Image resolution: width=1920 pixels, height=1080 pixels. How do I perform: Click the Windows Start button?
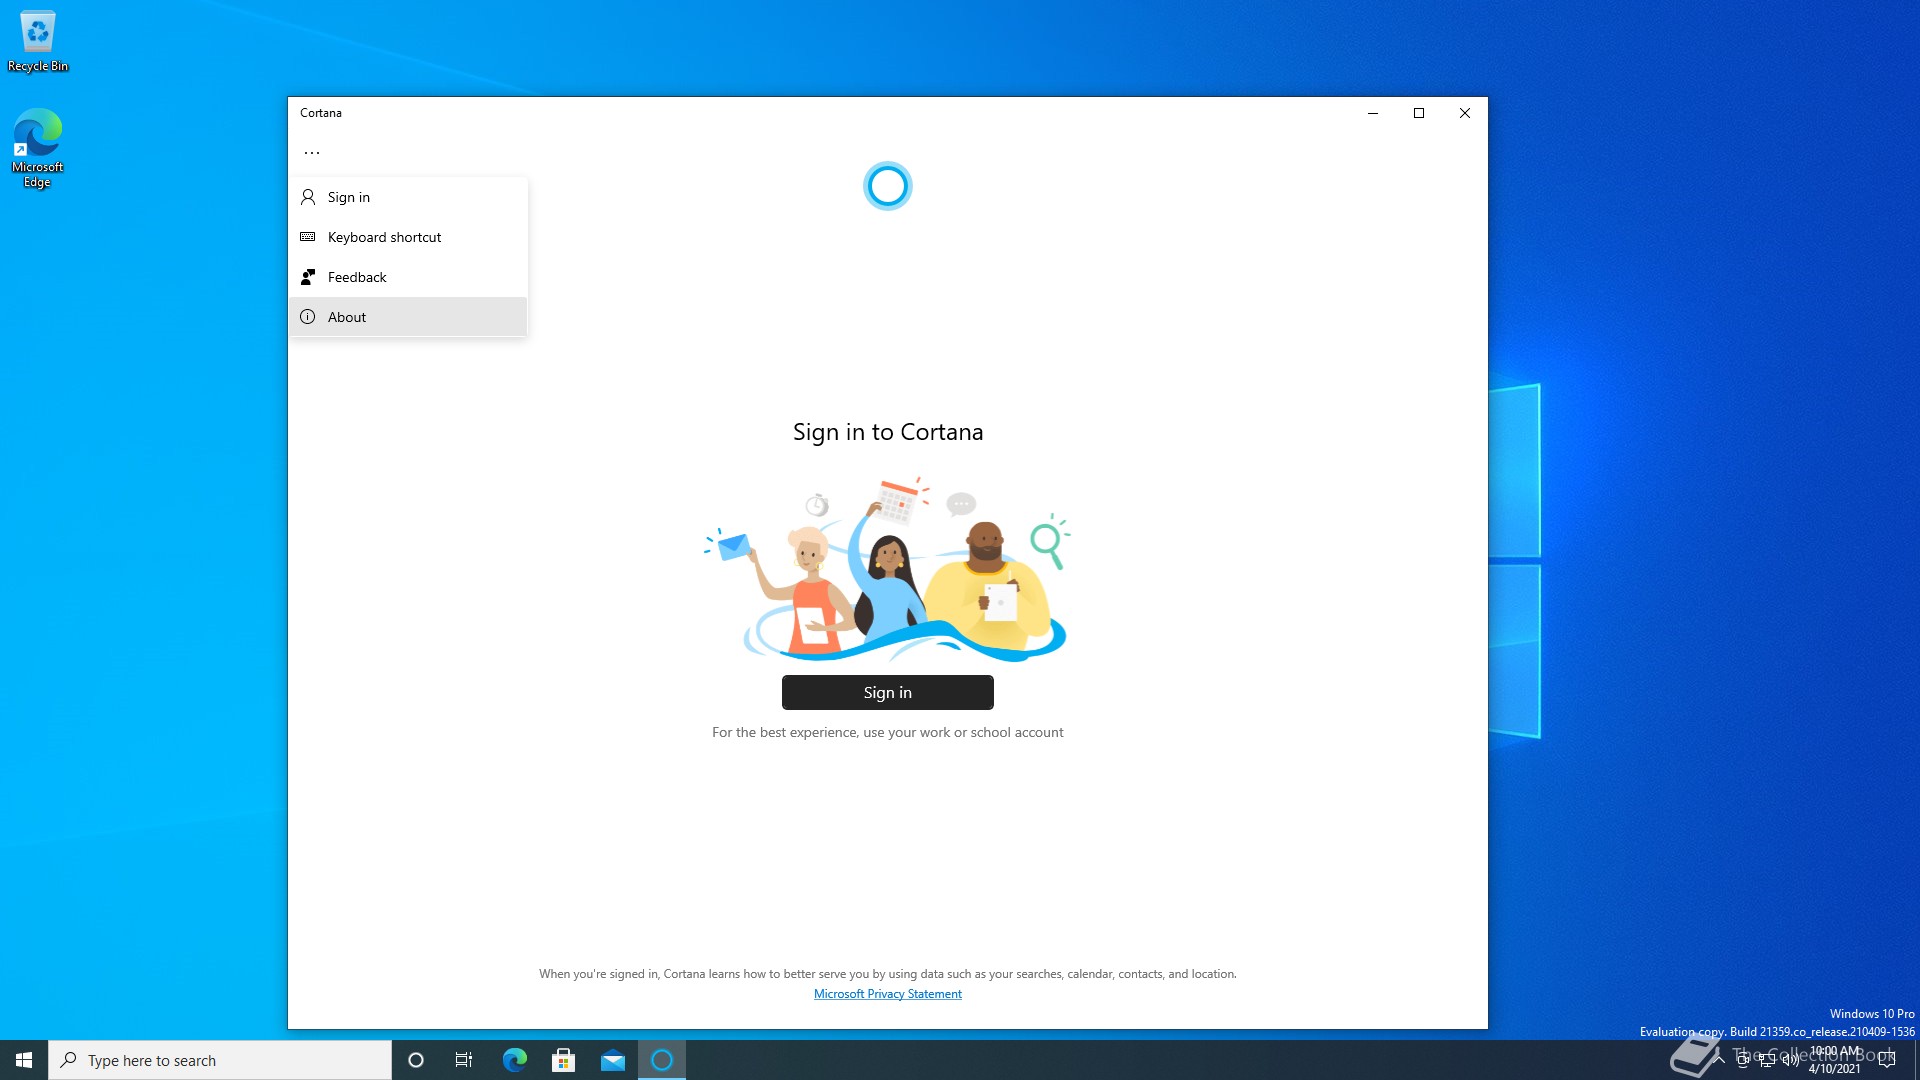24,1060
